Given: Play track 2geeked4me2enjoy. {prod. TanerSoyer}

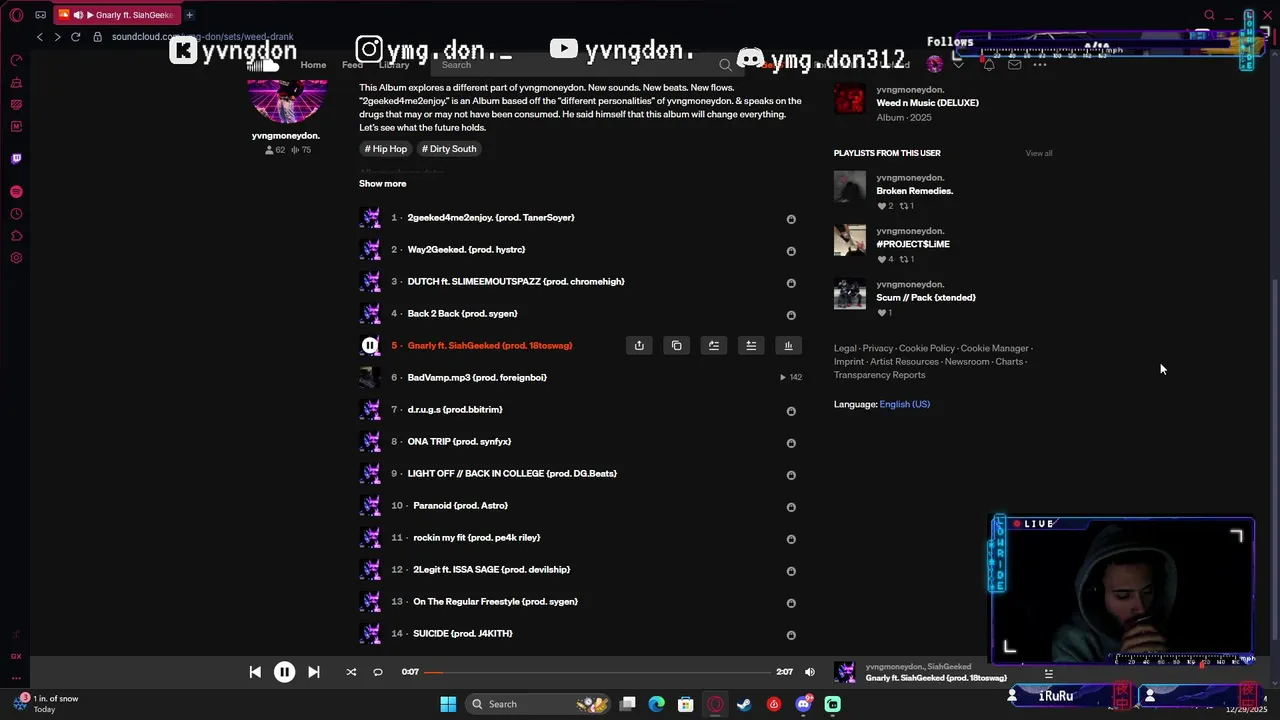Looking at the screenshot, I should 491,217.
